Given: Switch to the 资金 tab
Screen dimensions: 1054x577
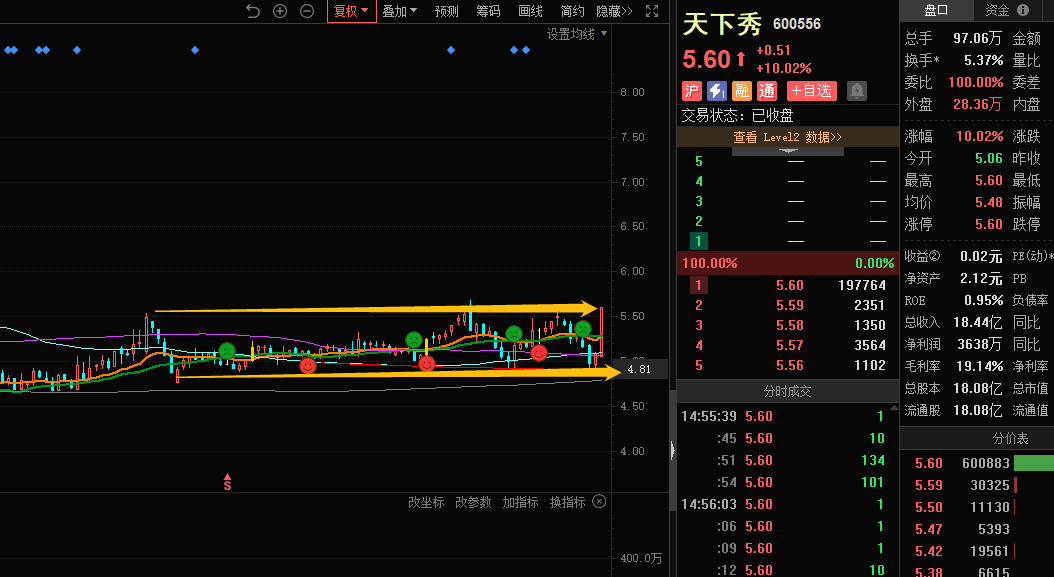Looking at the screenshot, I should coord(997,10).
